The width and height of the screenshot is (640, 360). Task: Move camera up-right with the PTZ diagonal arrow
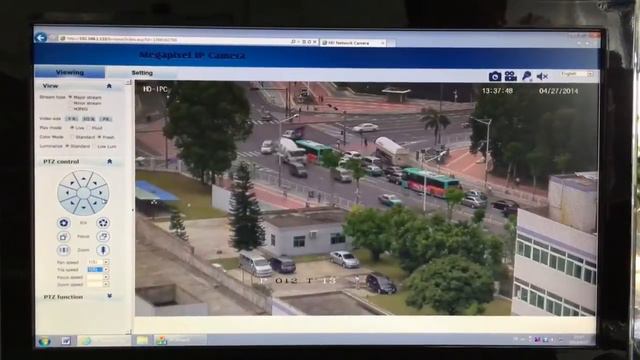[x=95, y=184]
